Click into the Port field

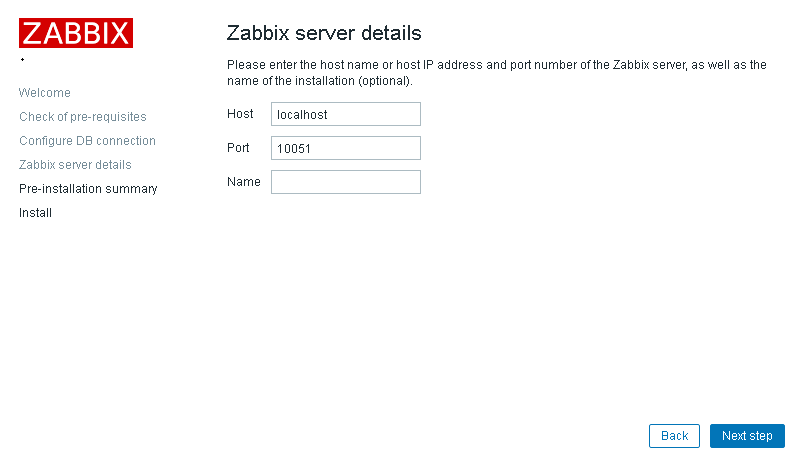(x=345, y=148)
